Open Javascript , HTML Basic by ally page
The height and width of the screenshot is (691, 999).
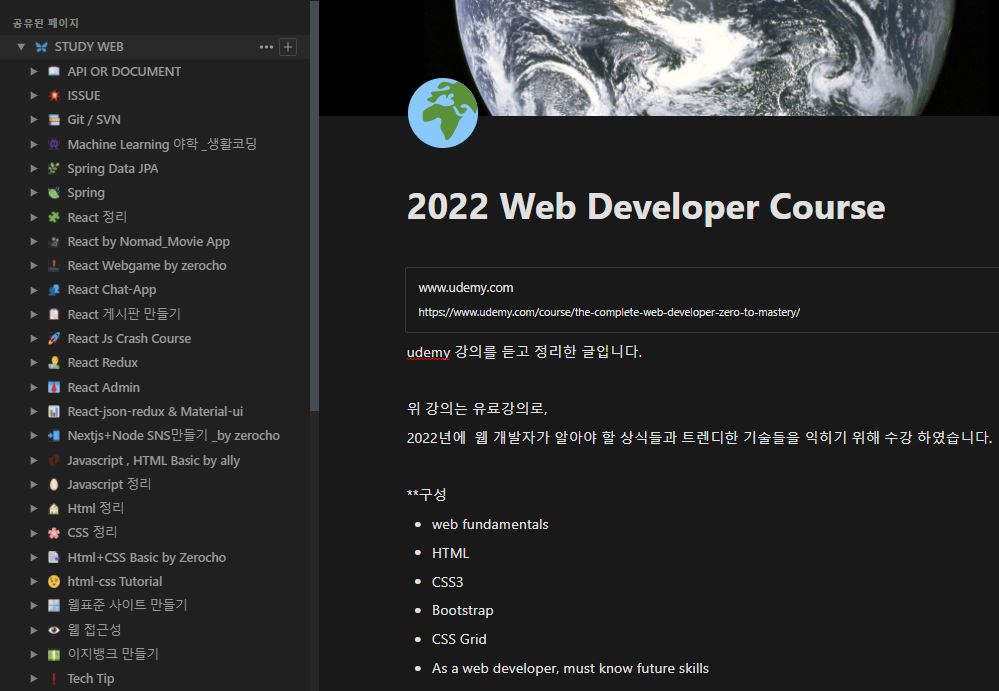pyautogui.click(x=154, y=460)
